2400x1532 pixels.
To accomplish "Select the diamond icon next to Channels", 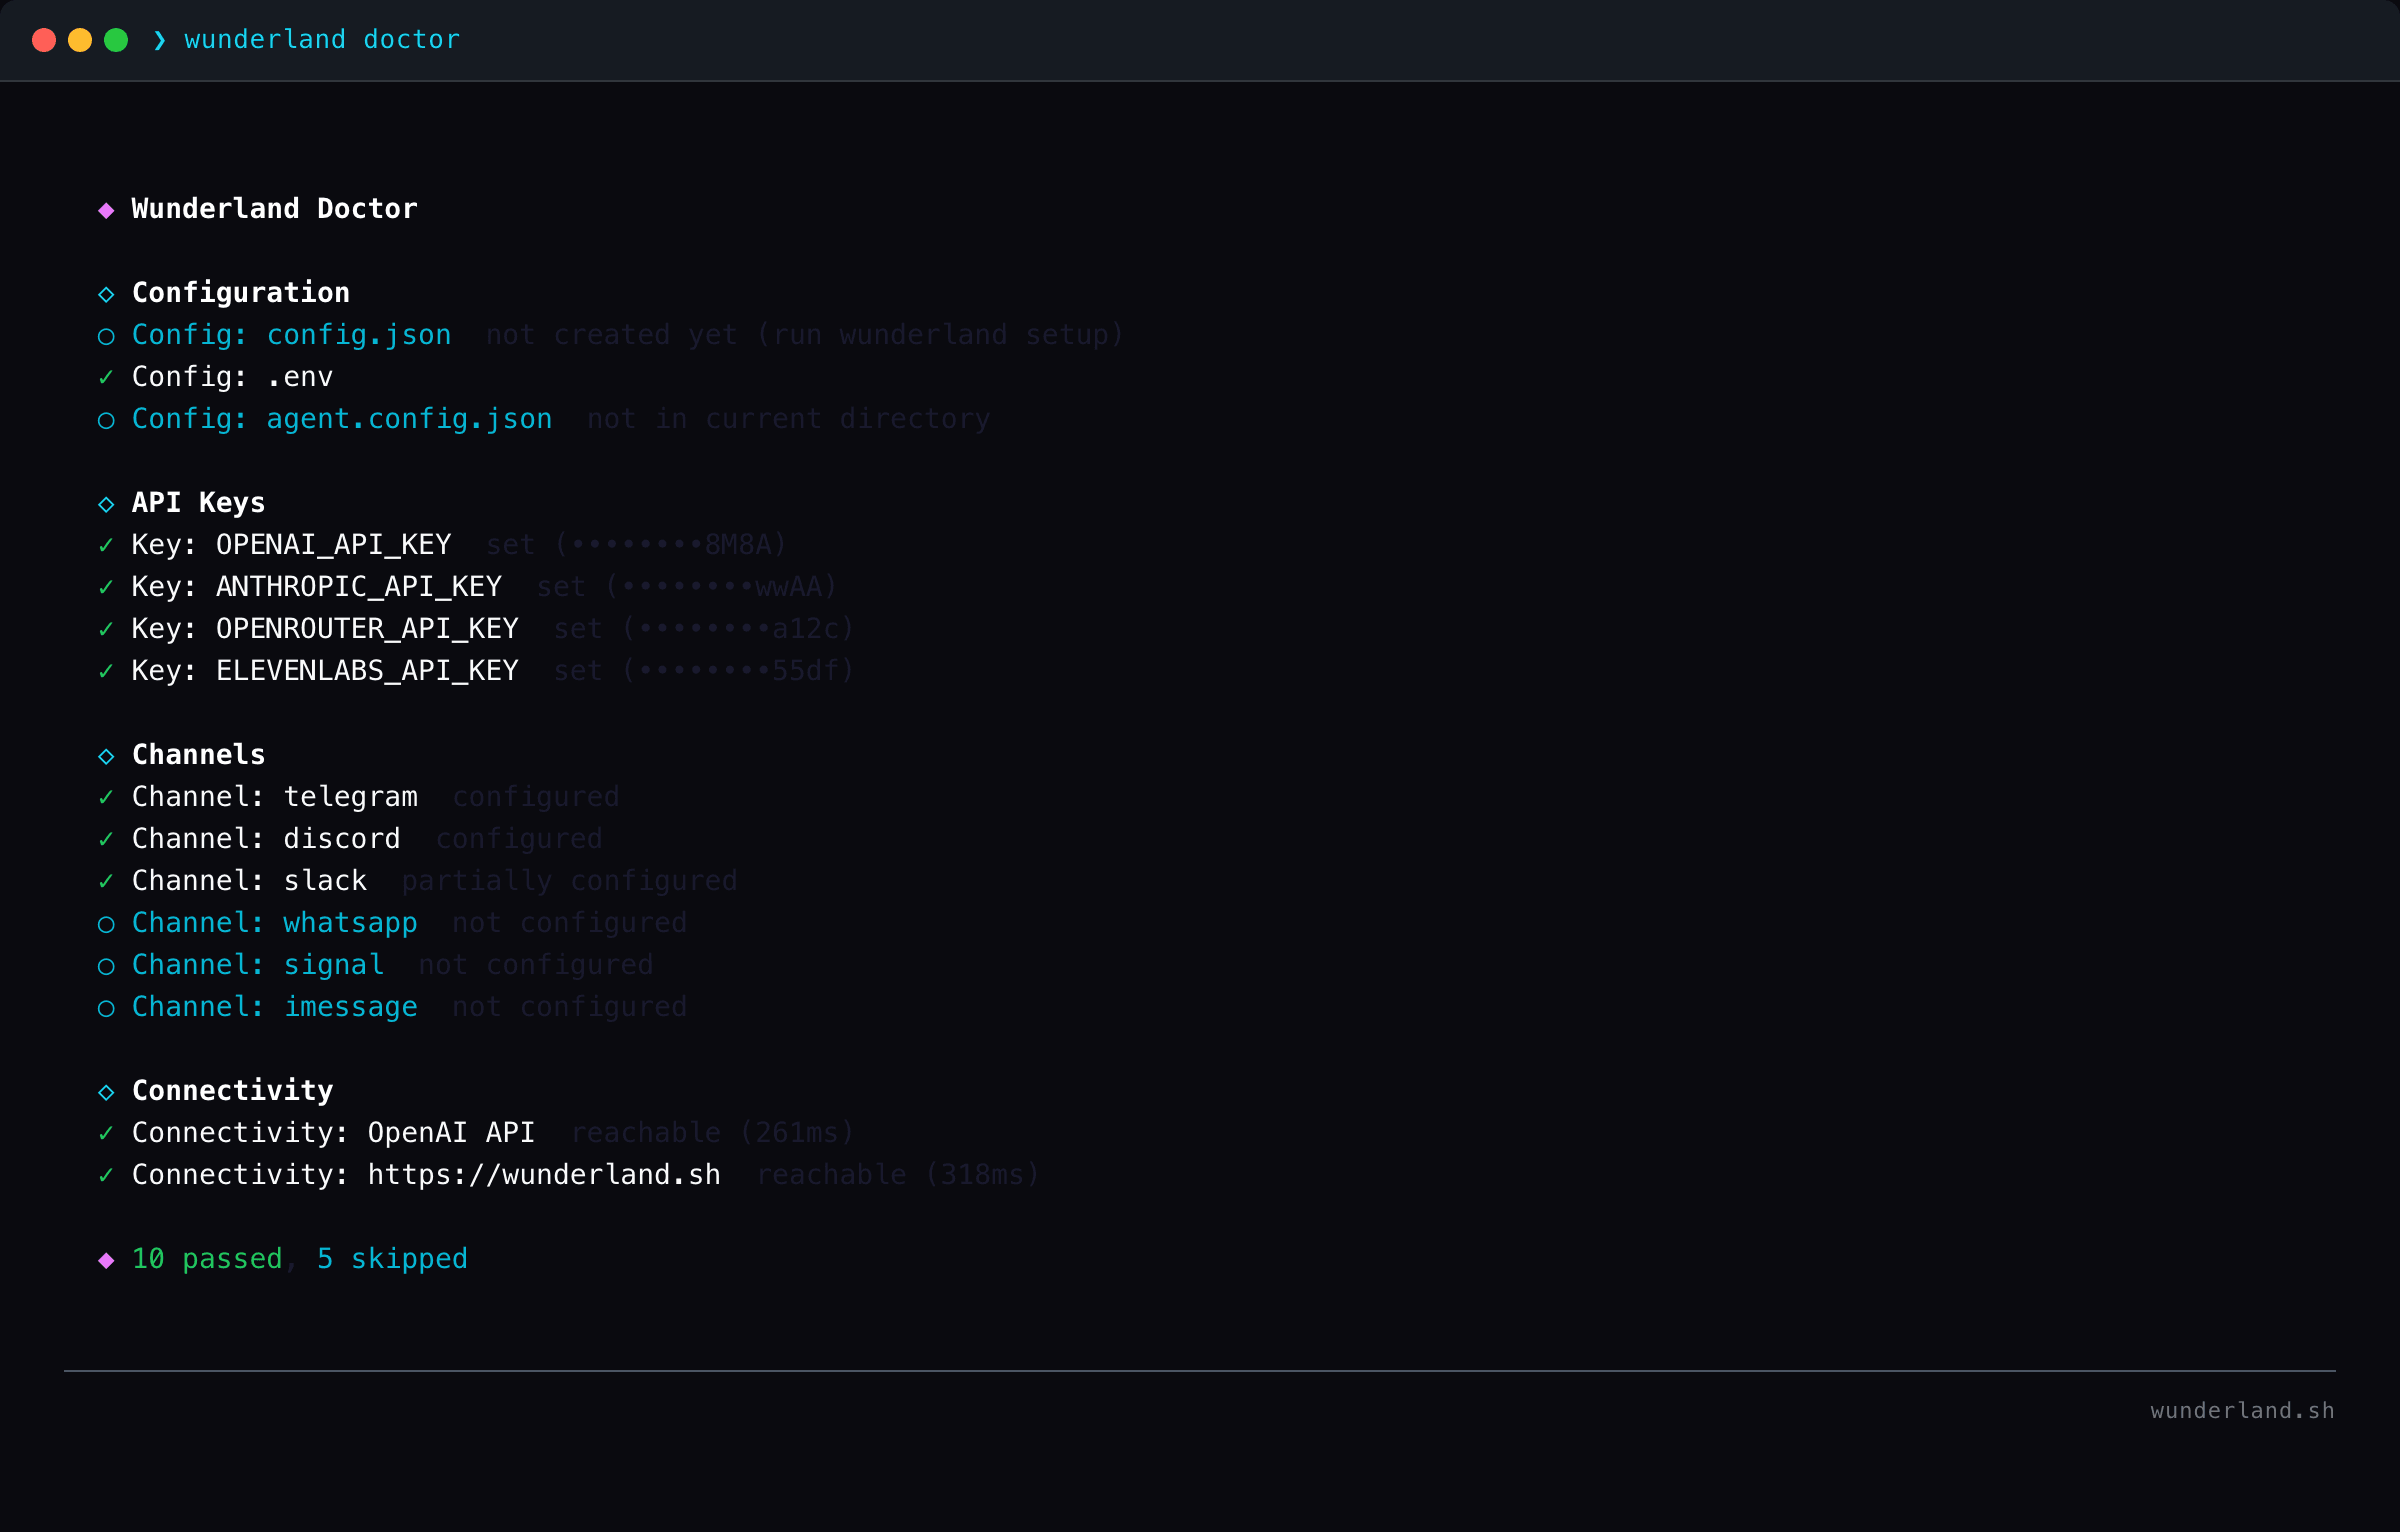I will 107,755.
